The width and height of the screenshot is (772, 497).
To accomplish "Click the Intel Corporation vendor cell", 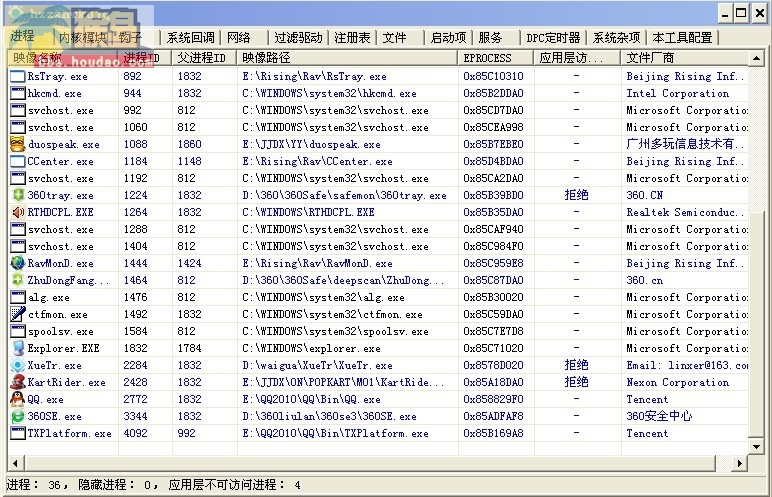I will [677, 93].
